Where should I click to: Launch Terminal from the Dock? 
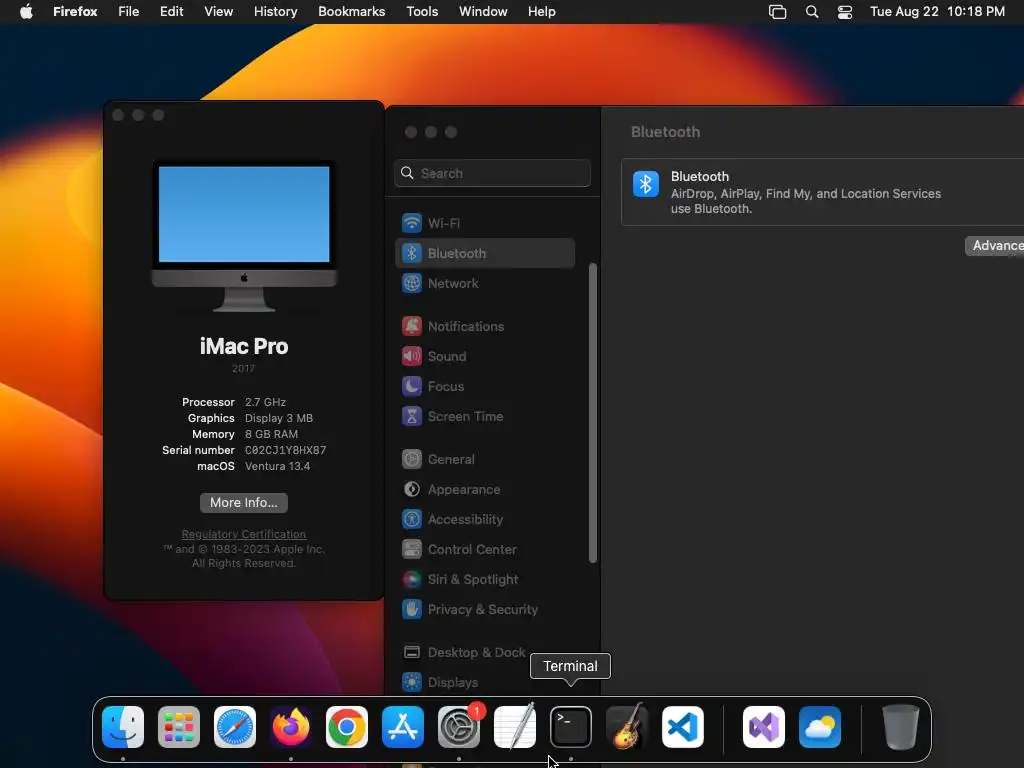click(571, 727)
